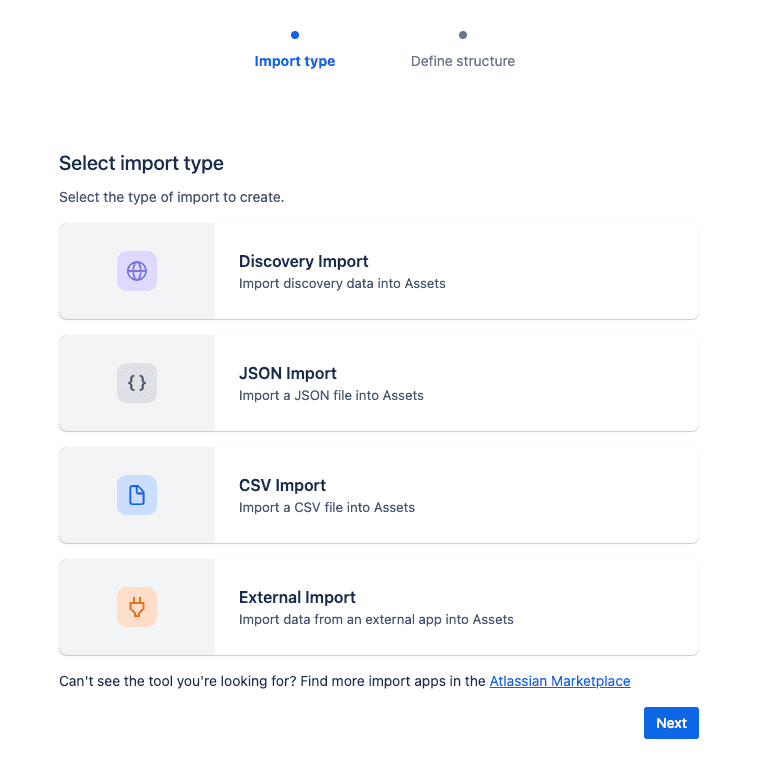Image resolution: width=763 pixels, height=759 pixels.
Task: Open the Atlassian Marketplace link
Action: coord(560,681)
